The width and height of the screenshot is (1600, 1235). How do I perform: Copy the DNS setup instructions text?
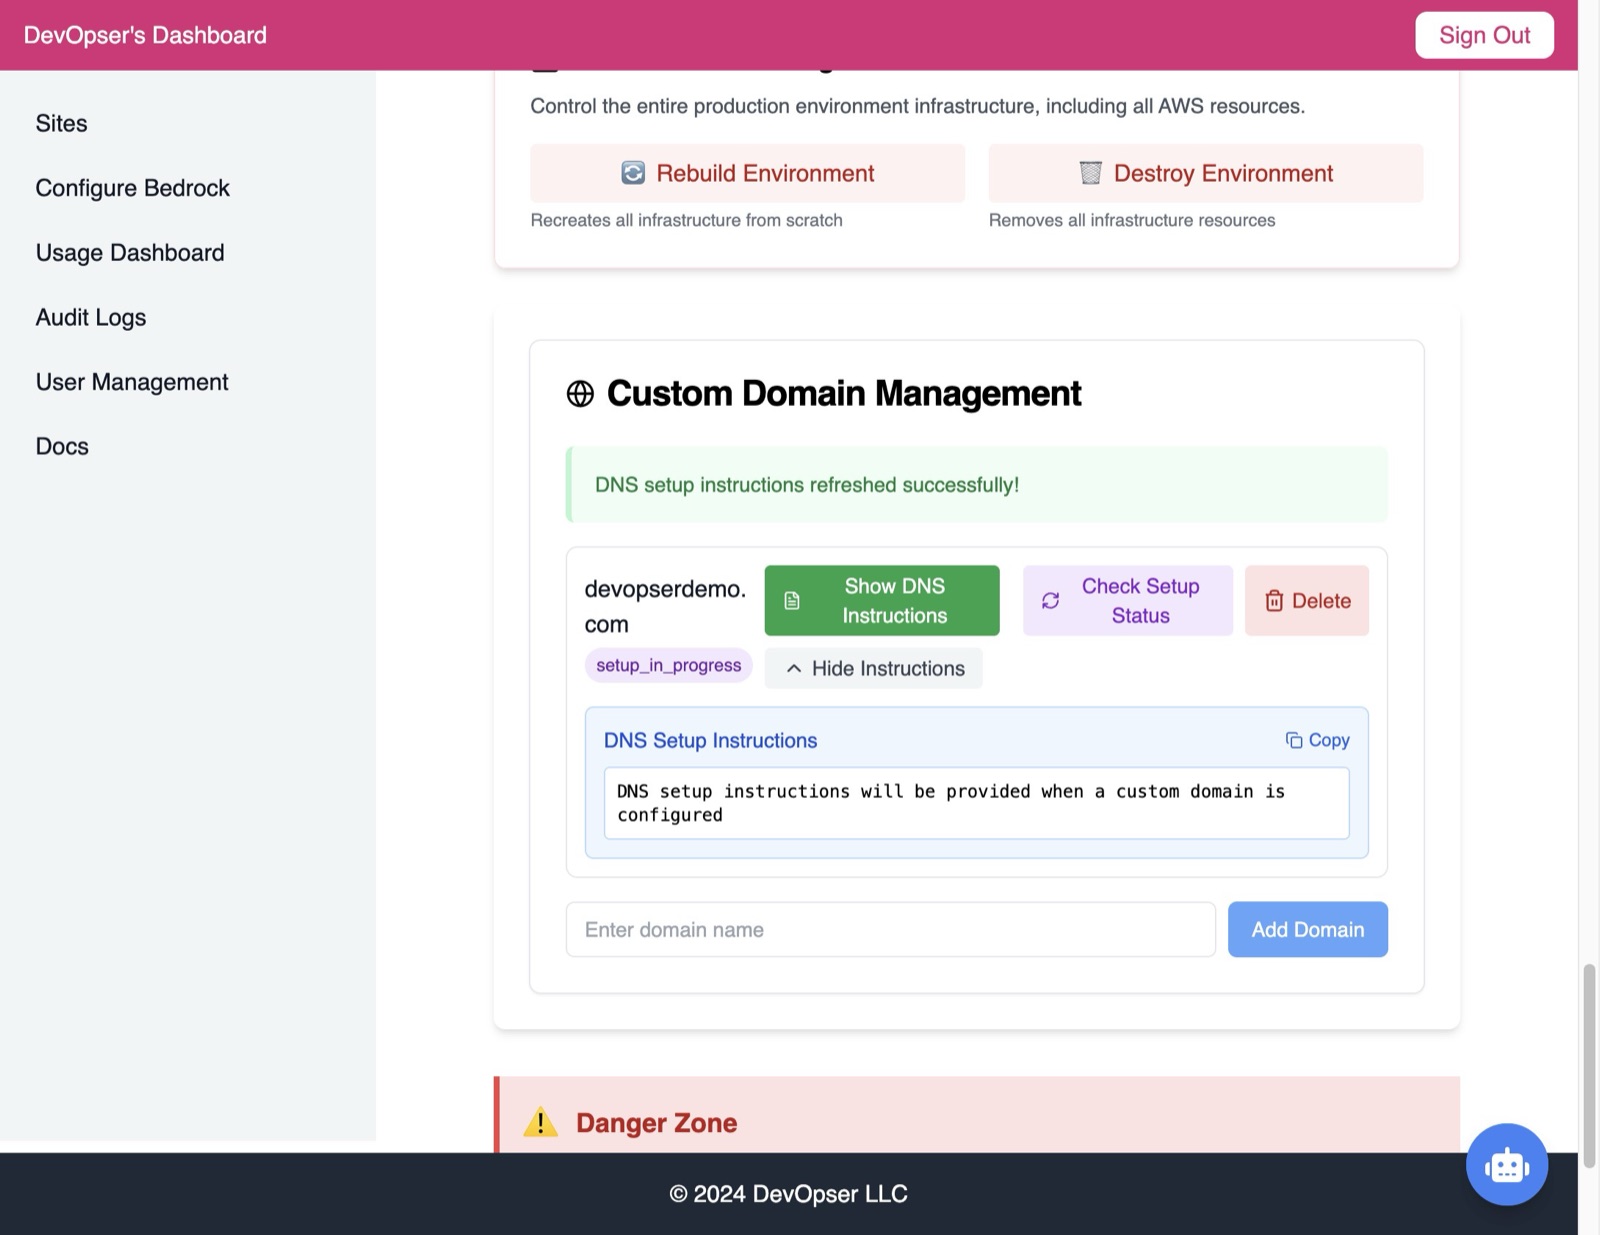point(1318,740)
